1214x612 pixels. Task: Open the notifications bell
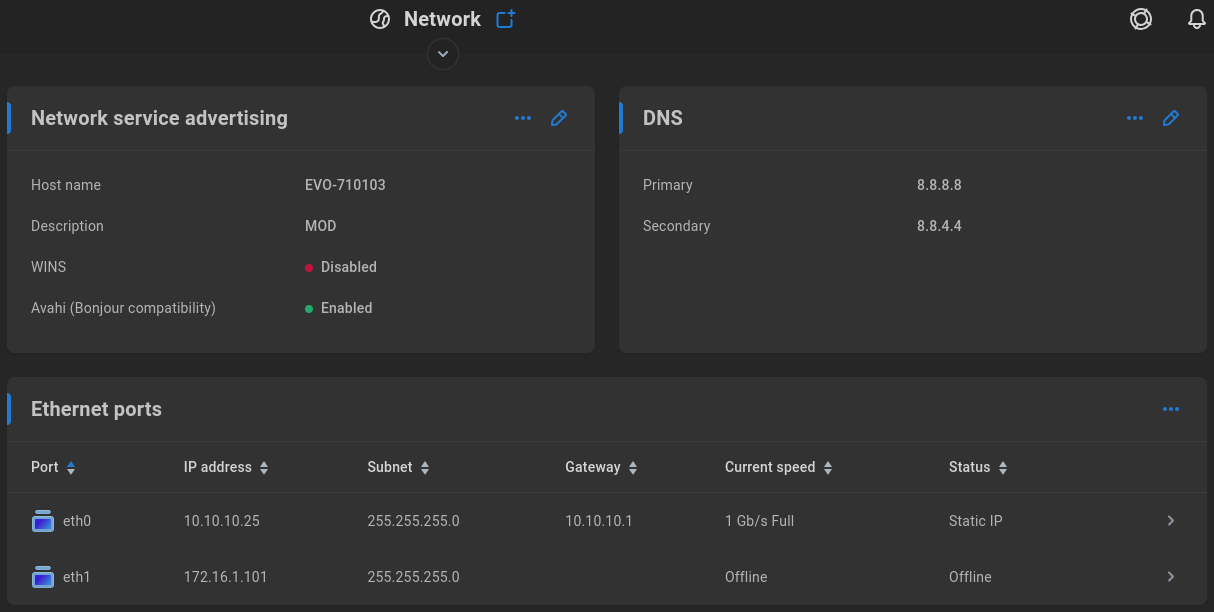tap(1197, 19)
